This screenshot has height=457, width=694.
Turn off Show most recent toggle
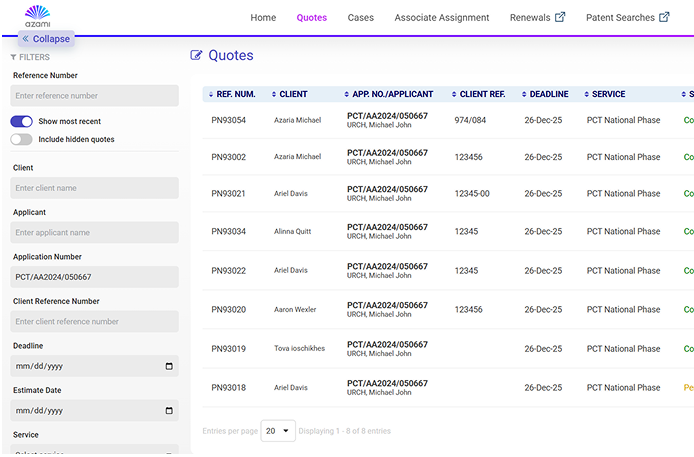[22, 121]
